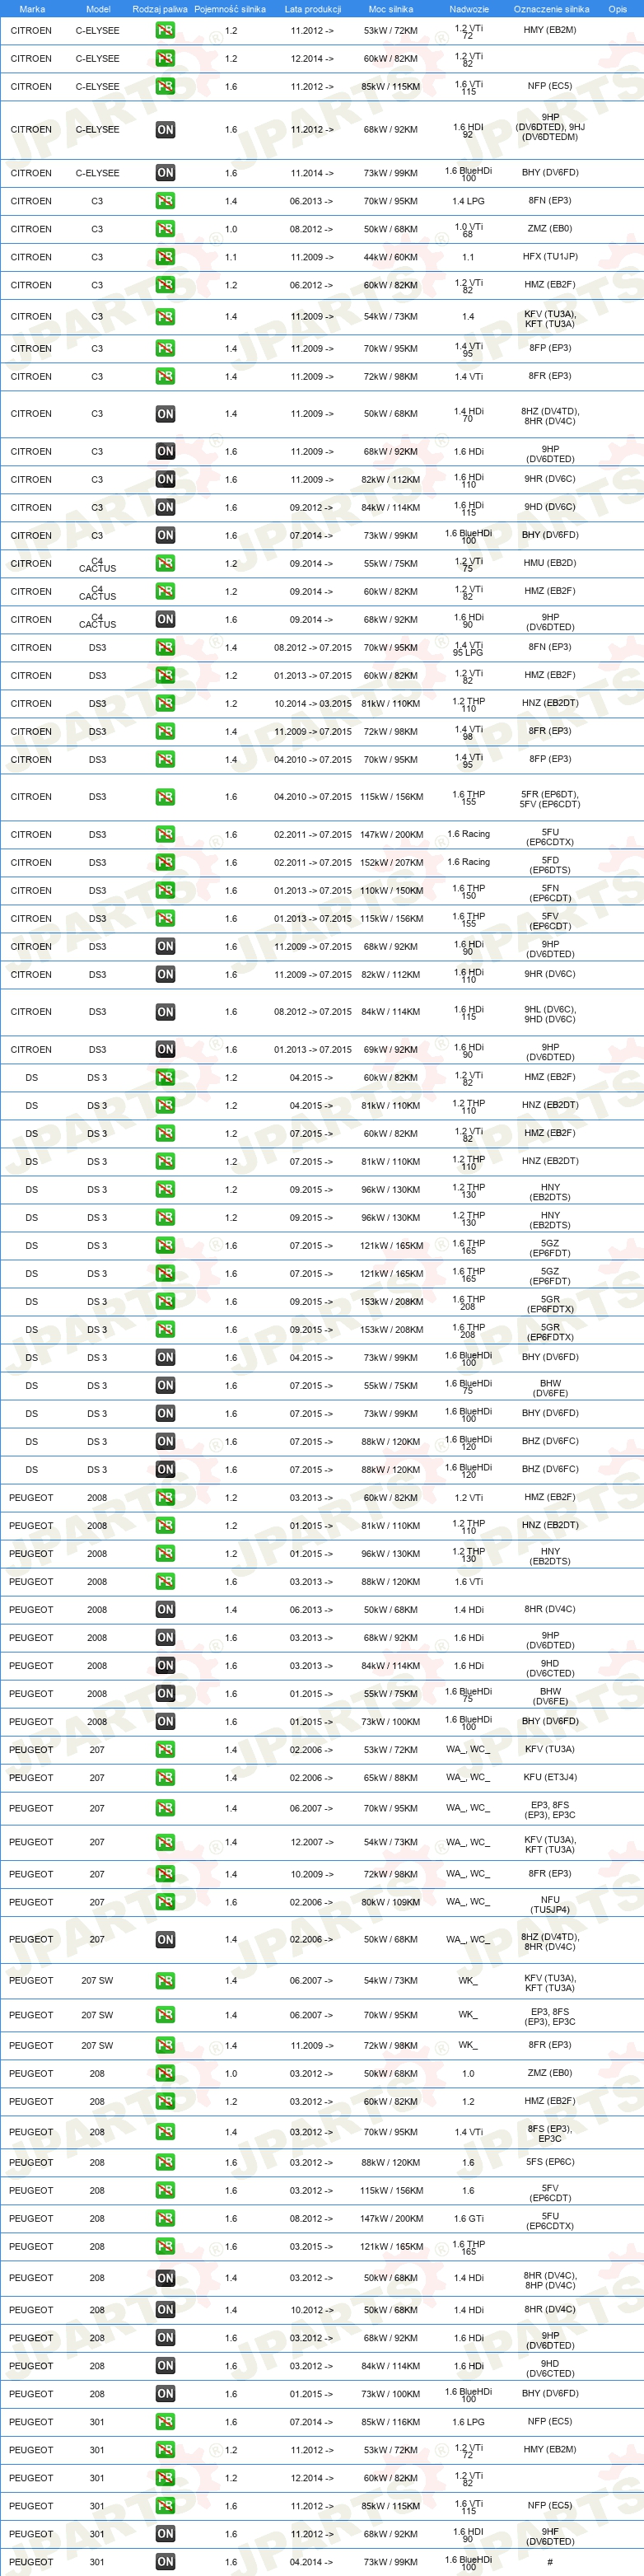Click fuel icon in Peugeot 207 KFU (ET3J4) row

(165, 1778)
